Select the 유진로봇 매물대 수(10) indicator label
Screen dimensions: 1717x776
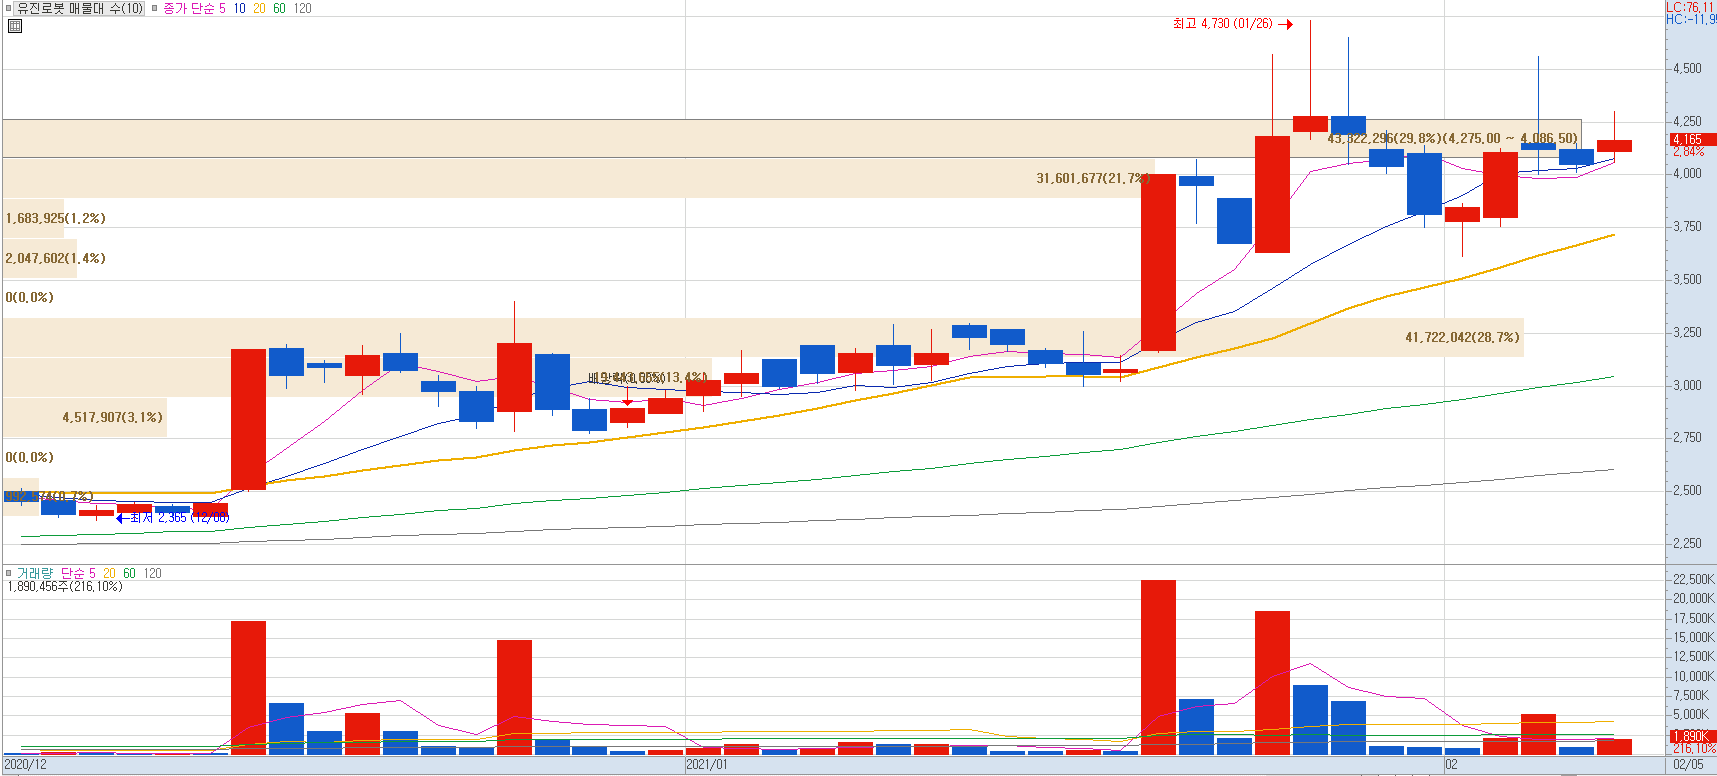(x=80, y=8)
